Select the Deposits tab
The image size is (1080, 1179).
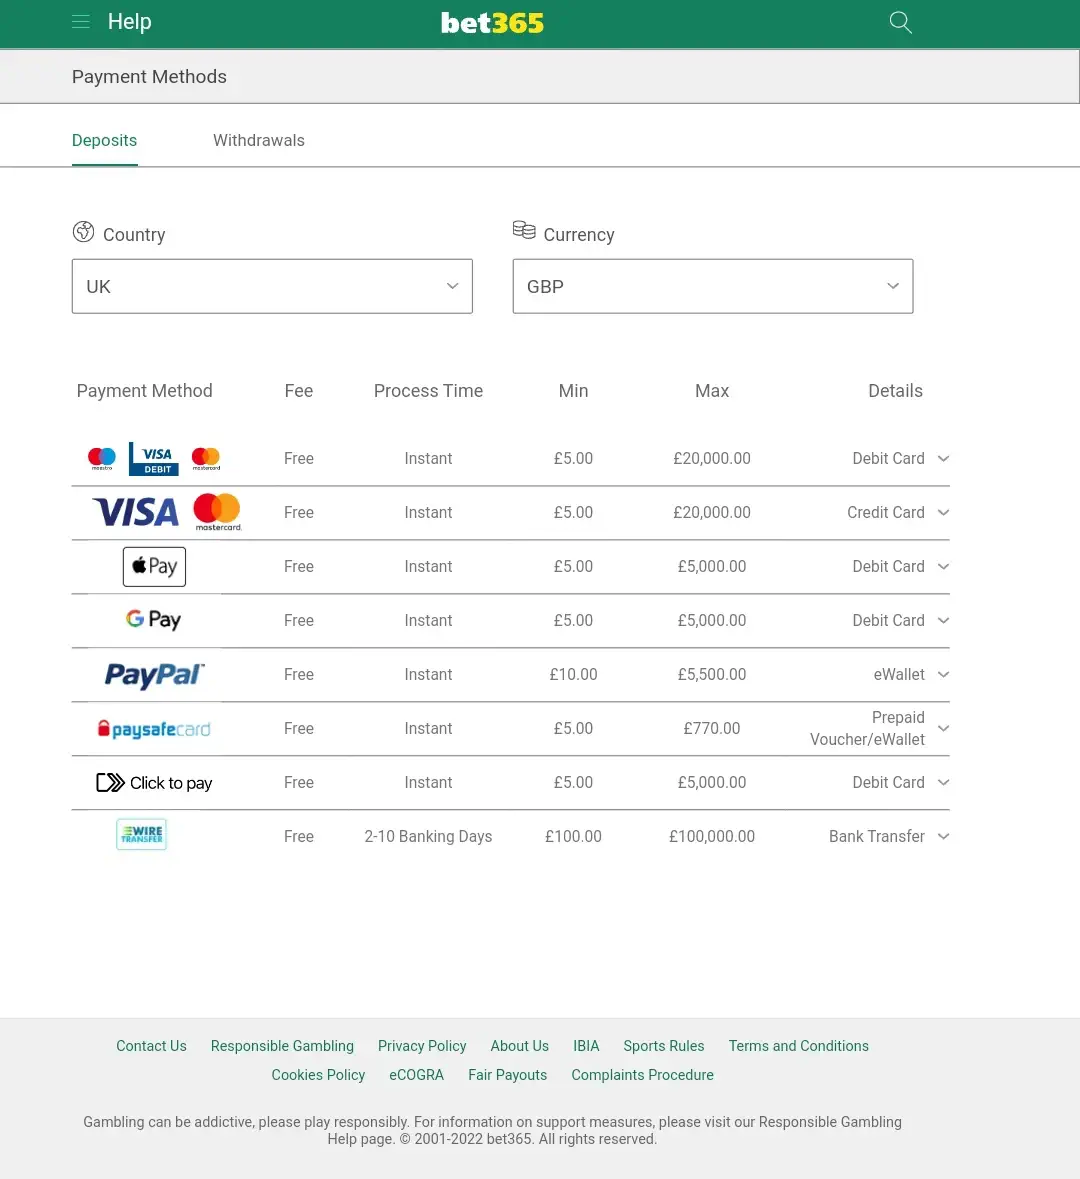(x=104, y=140)
